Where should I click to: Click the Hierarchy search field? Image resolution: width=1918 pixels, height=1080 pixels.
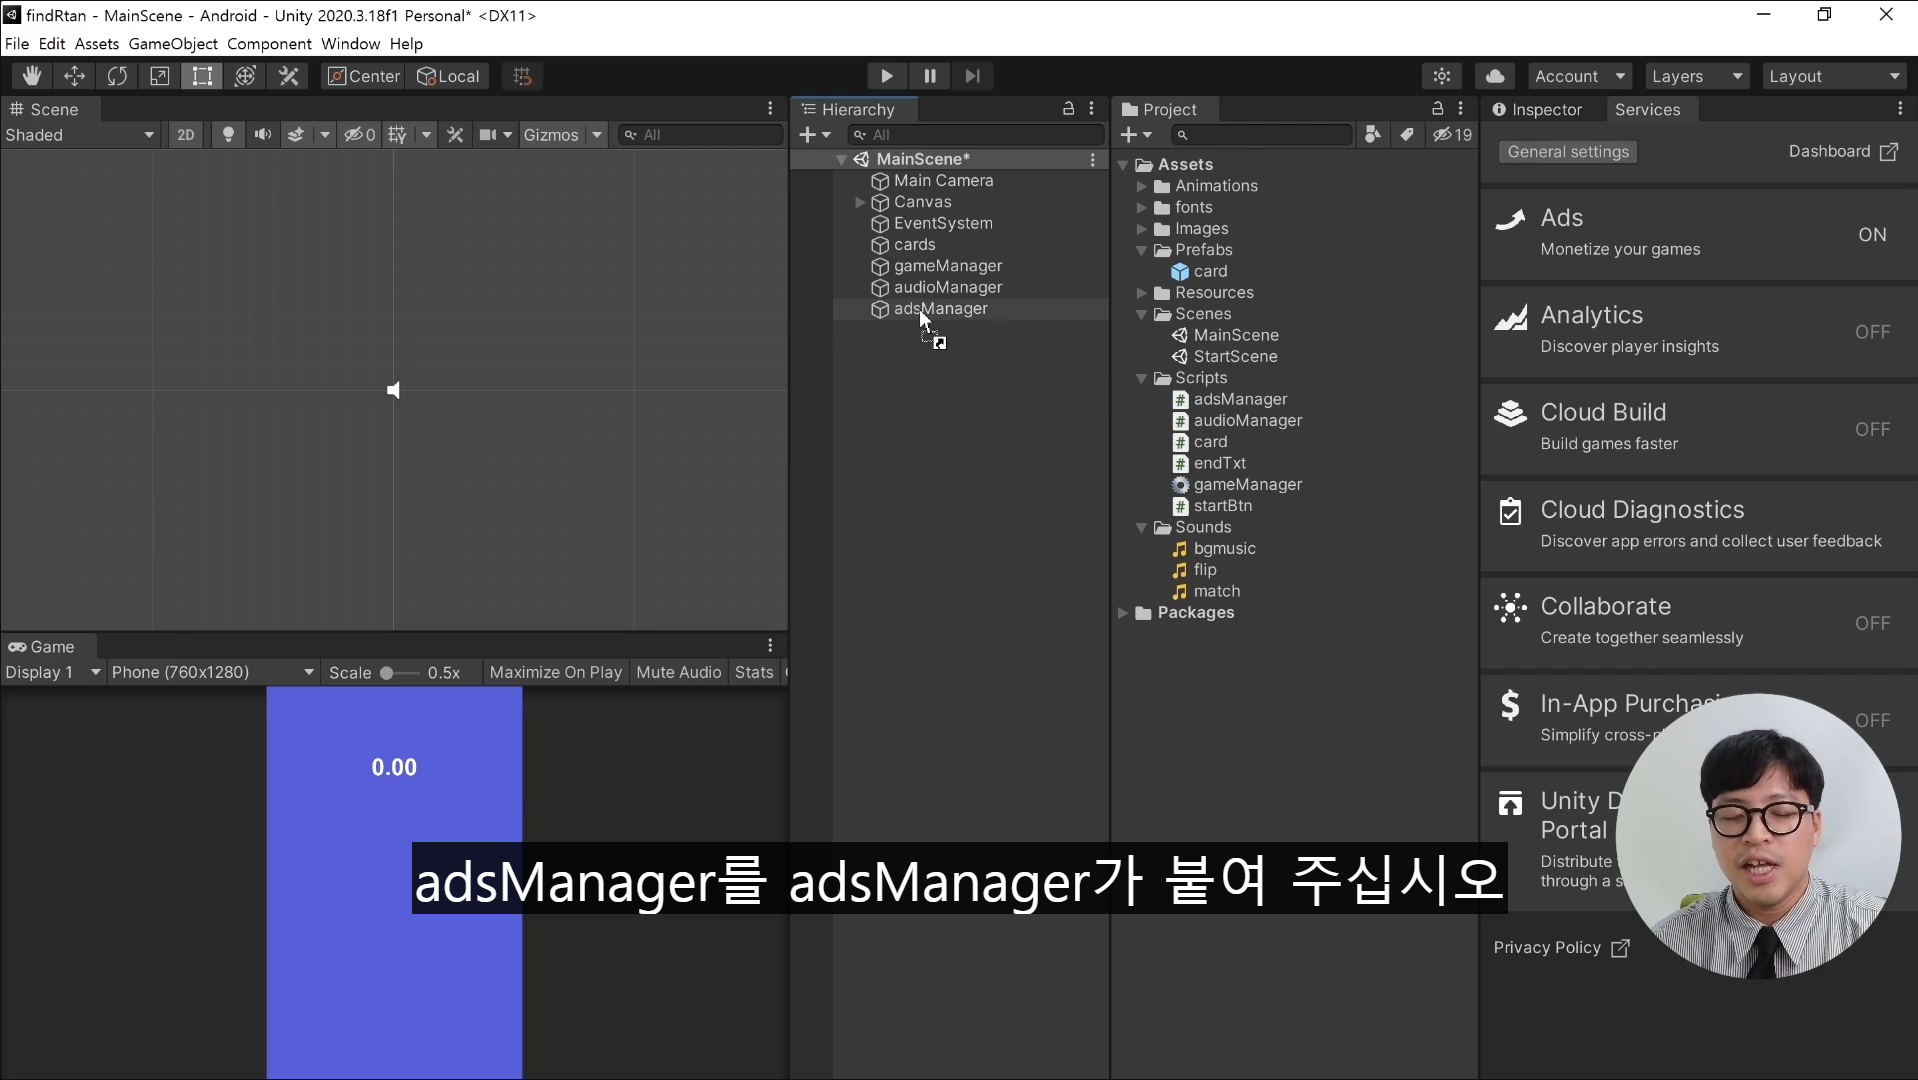975,135
